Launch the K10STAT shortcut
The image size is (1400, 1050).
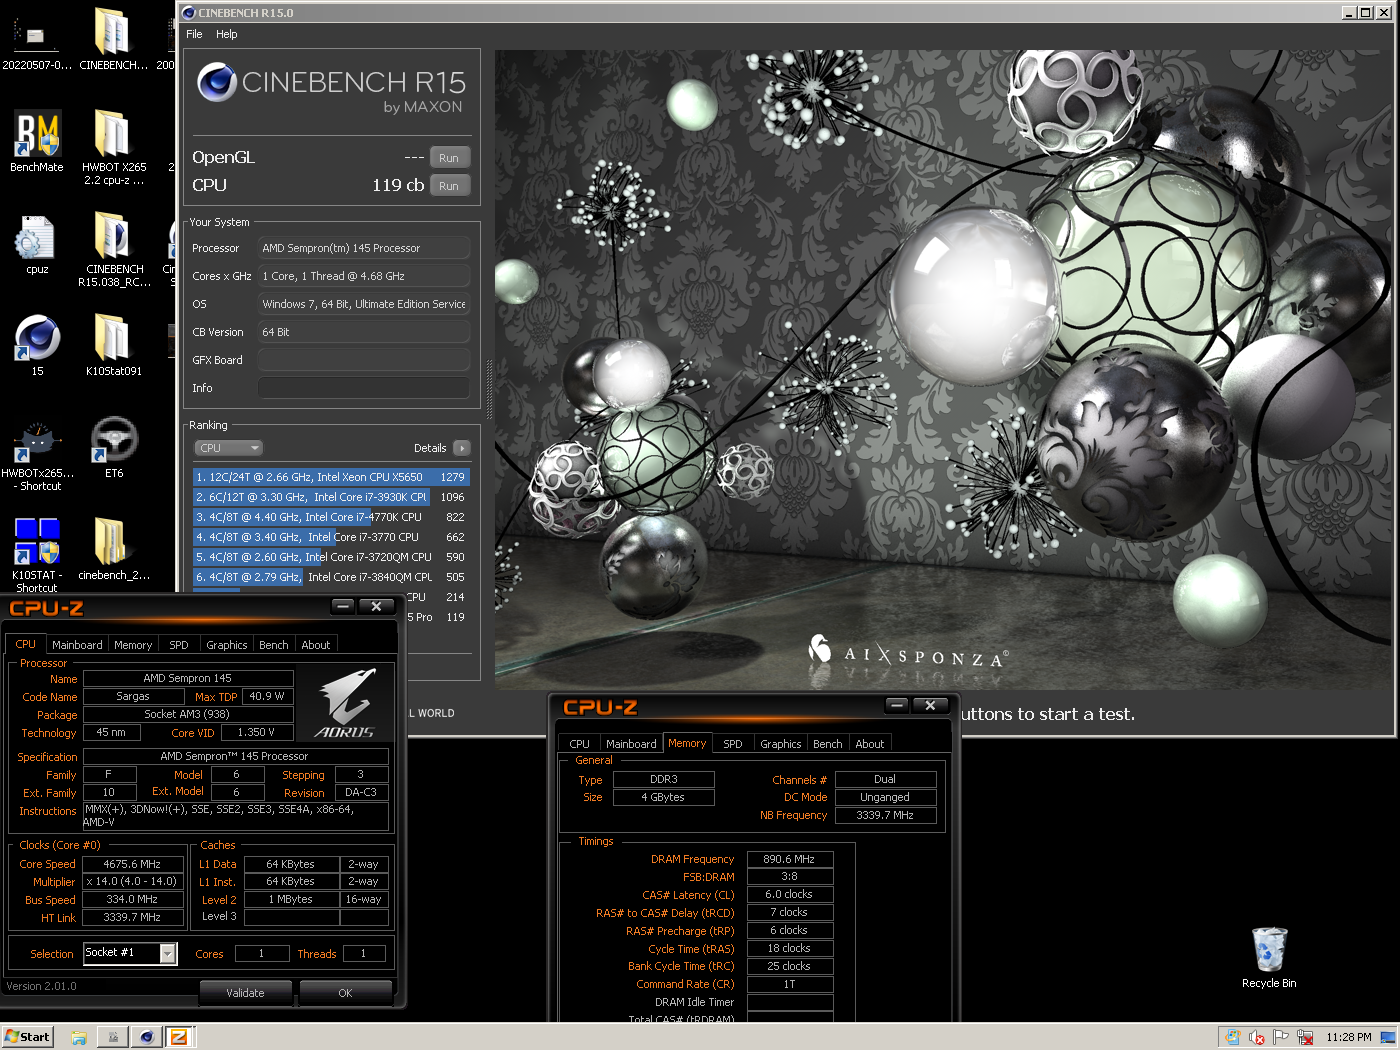pos(37,555)
